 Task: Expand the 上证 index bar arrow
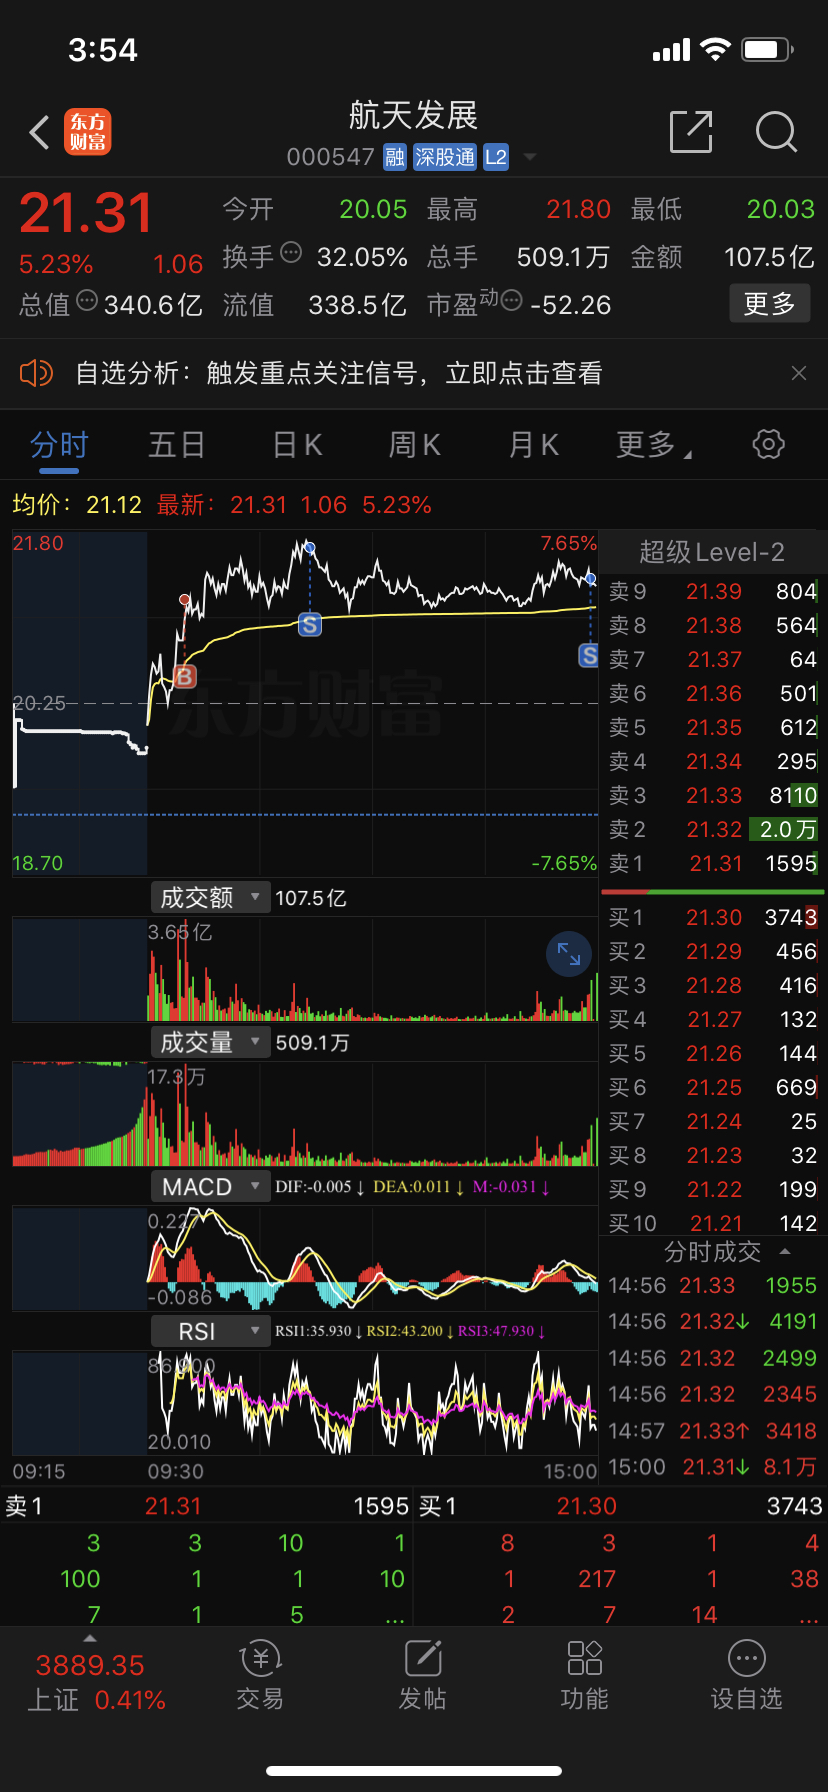click(90, 1638)
